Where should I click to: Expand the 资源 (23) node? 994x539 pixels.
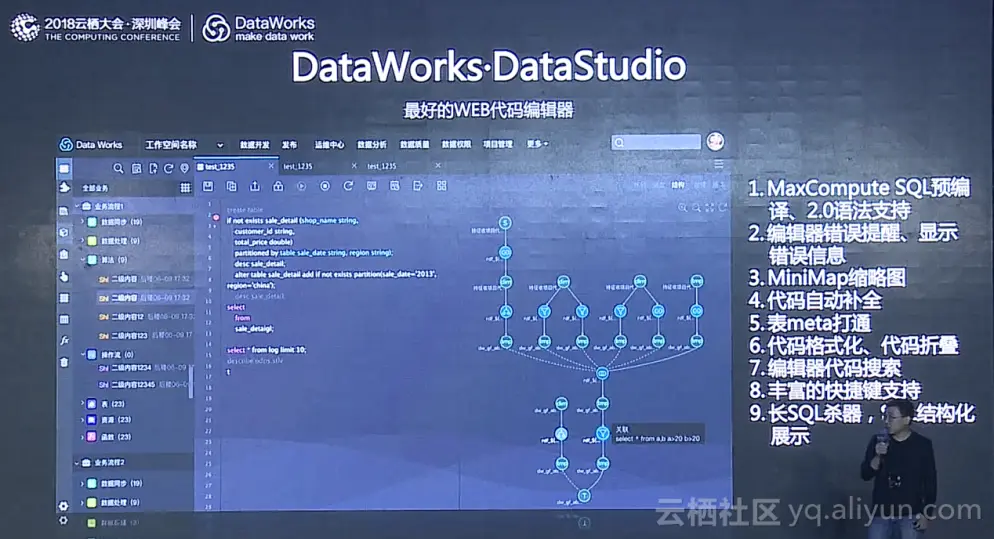82,419
